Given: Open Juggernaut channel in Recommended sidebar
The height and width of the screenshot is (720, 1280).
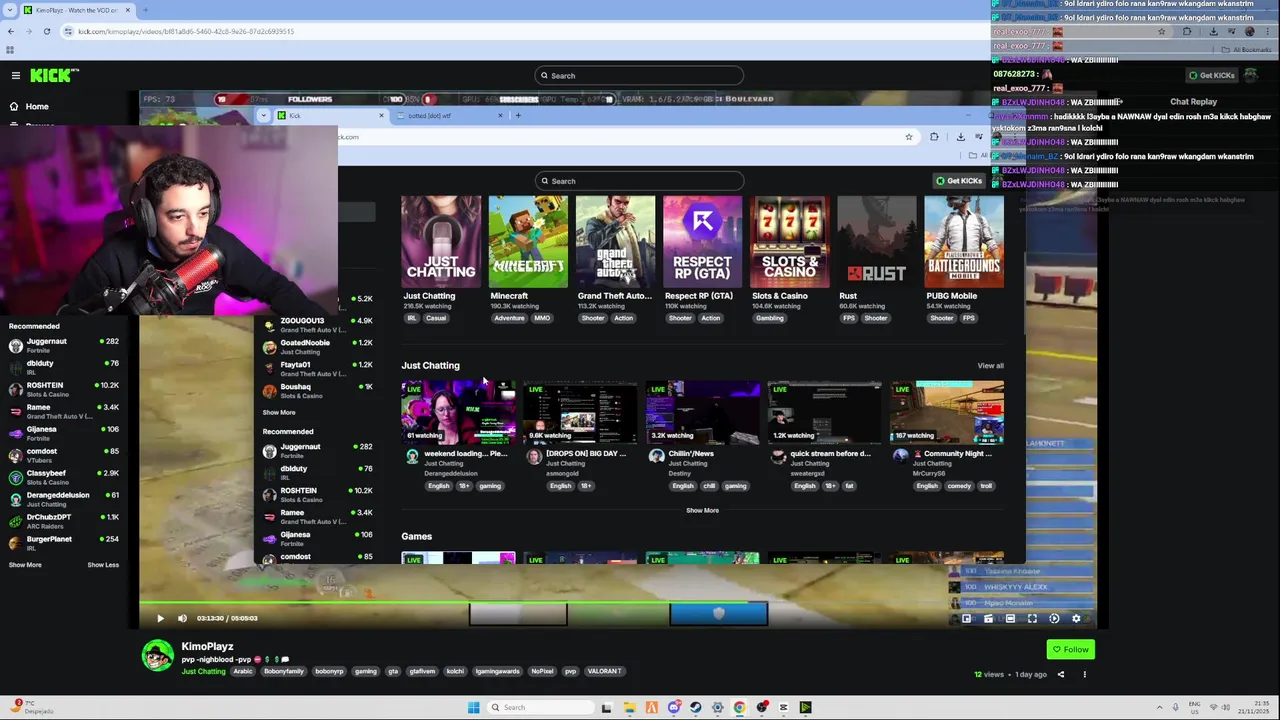Looking at the screenshot, I should (65, 345).
